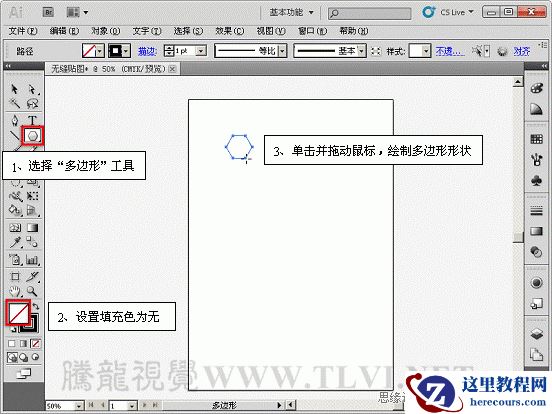This screenshot has width=552, height=414.
Task: Swap fill and stroke colors arrow
Action: coord(36,306)
